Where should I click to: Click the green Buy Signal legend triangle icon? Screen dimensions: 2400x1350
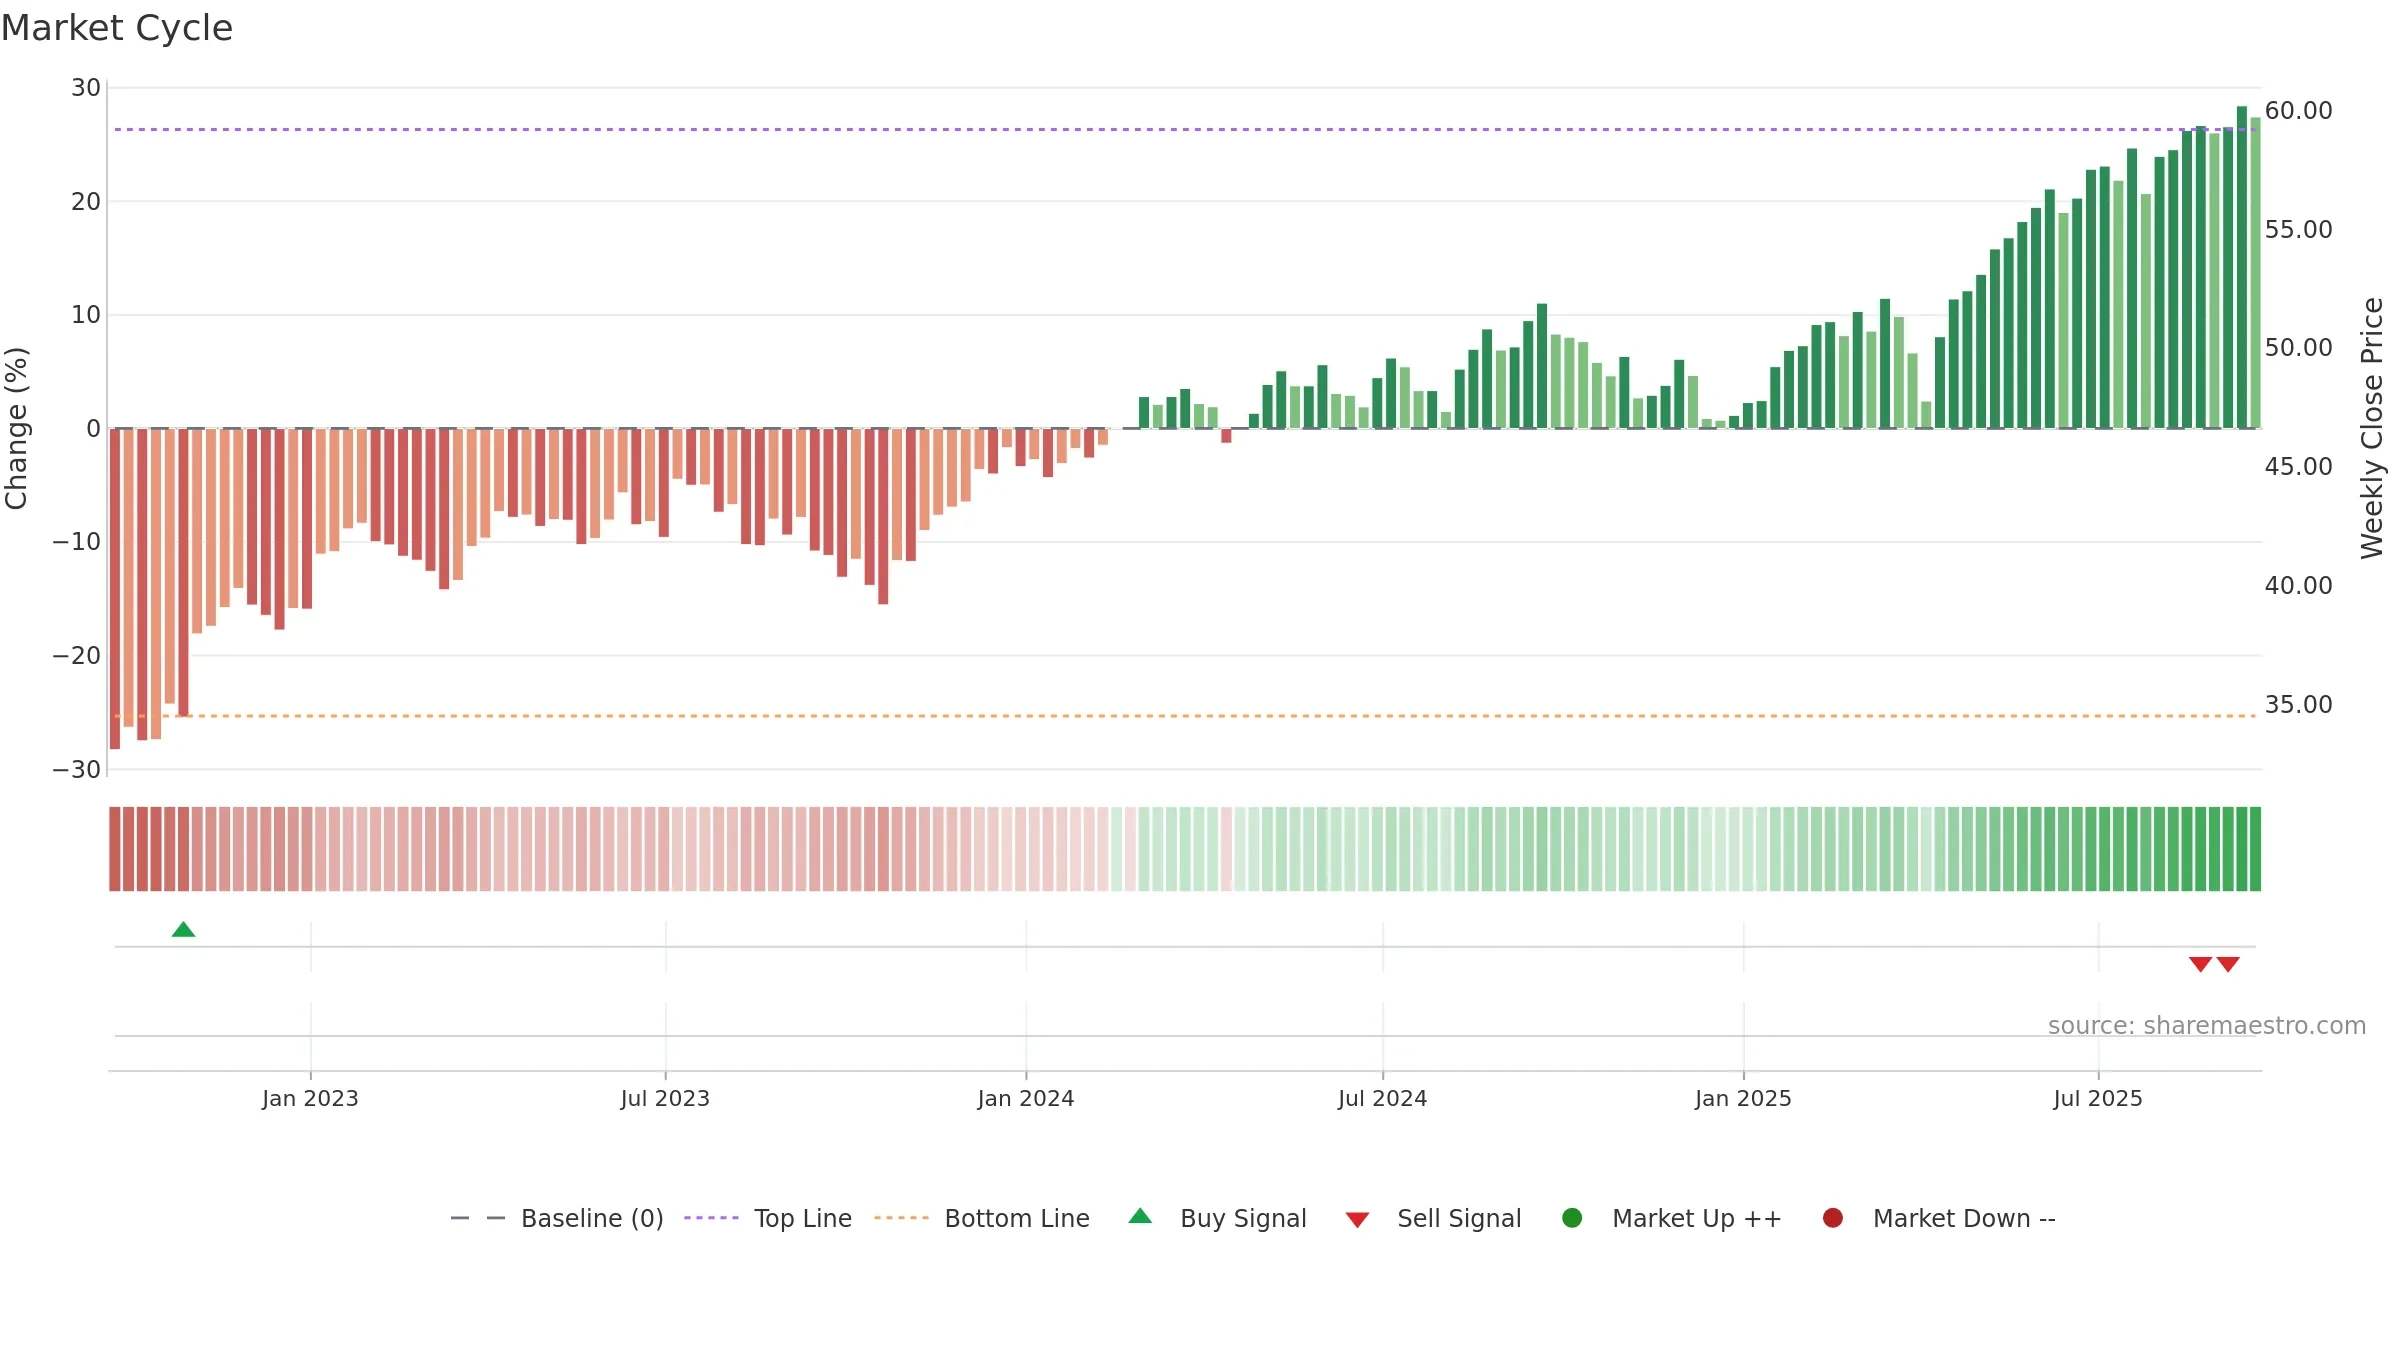click(1140, 1216)
